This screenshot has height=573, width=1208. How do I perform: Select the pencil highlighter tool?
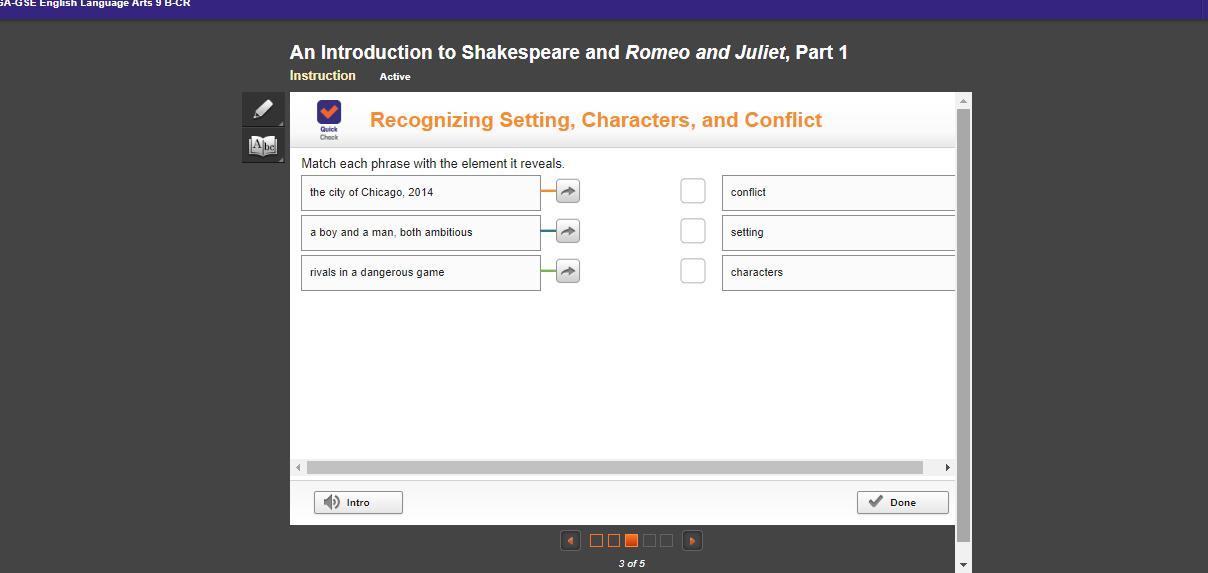pos(262,109)
